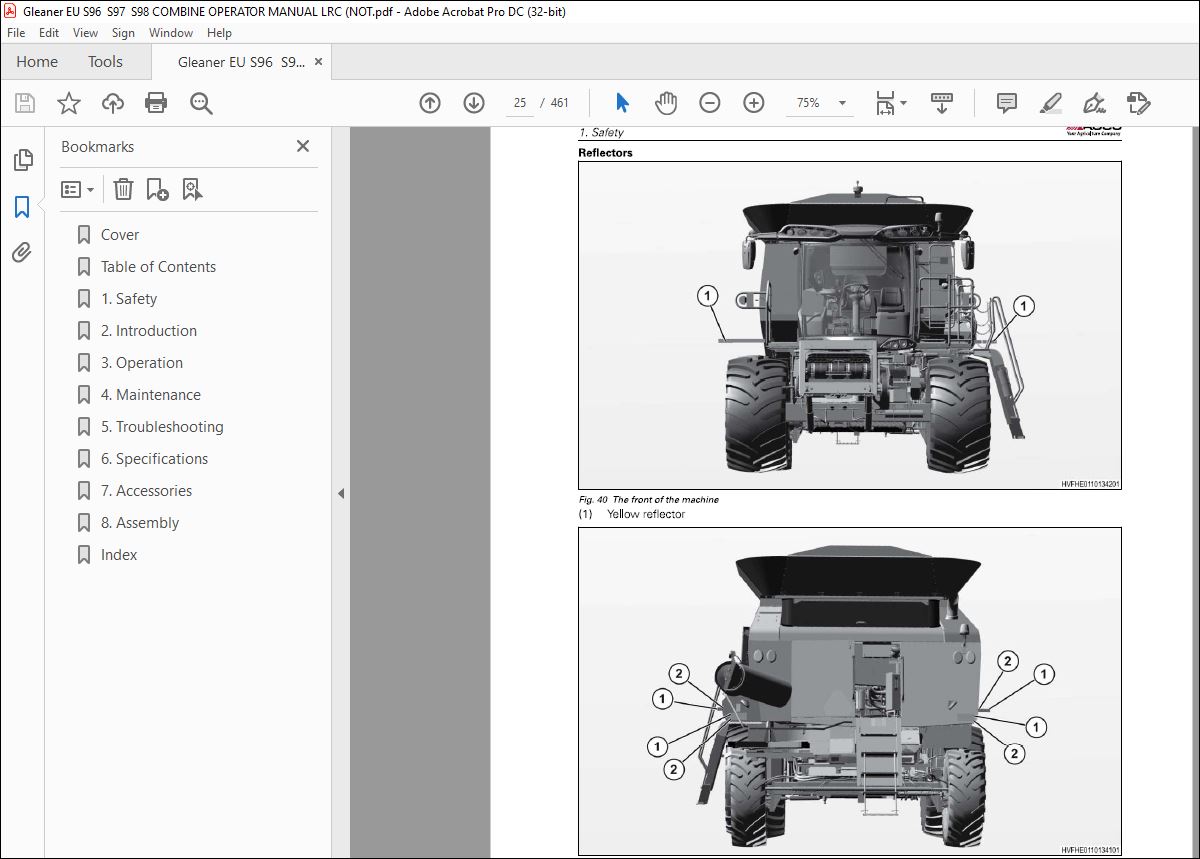Zoom in with the plus icon
The height and width of the screenshot is (859, 1200).
coord(754,103)
